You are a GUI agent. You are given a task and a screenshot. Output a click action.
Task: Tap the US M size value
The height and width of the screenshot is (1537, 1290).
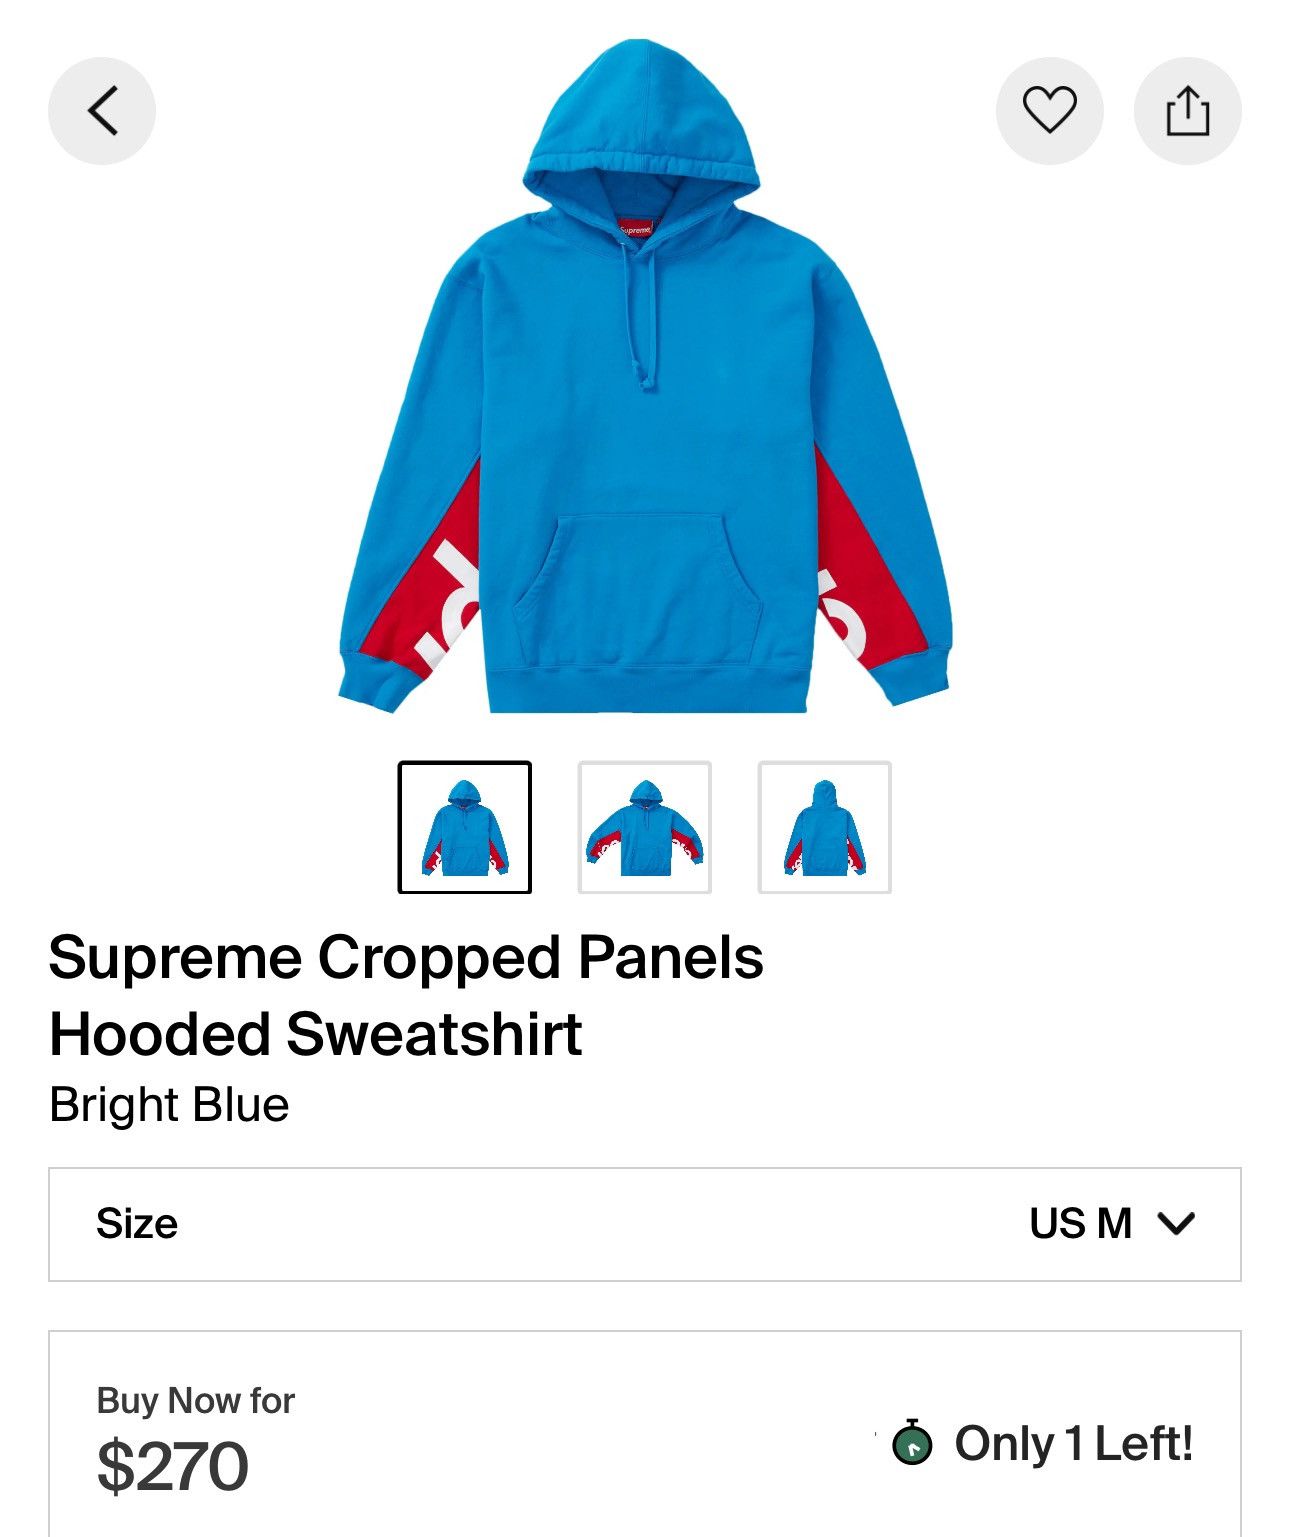click(1080, 1223)
